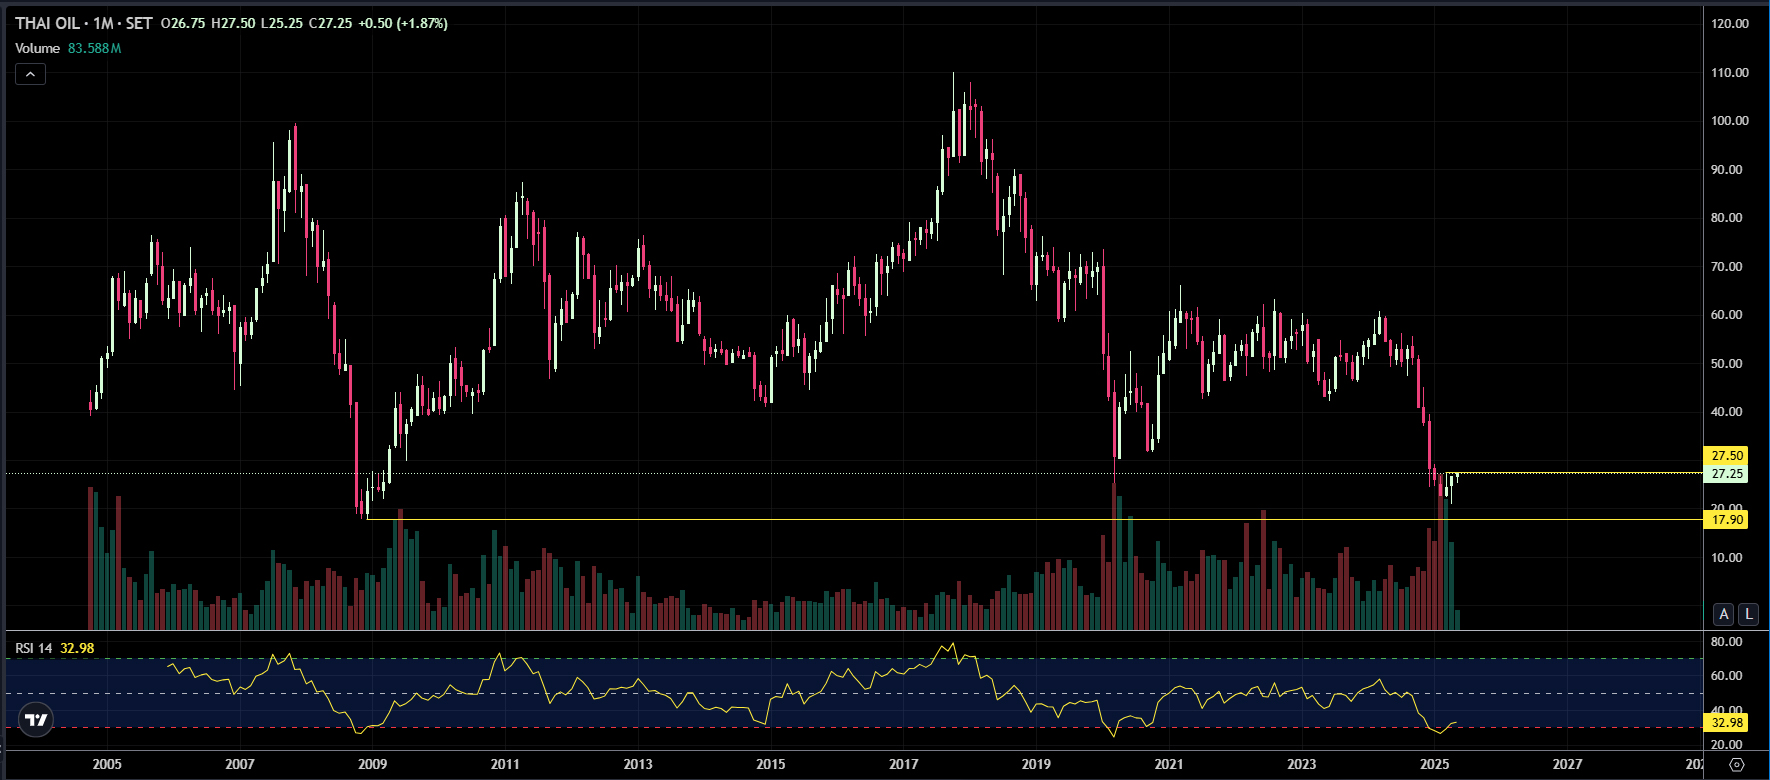Click 50.00 on the price axis

(x=1727, y=363)
